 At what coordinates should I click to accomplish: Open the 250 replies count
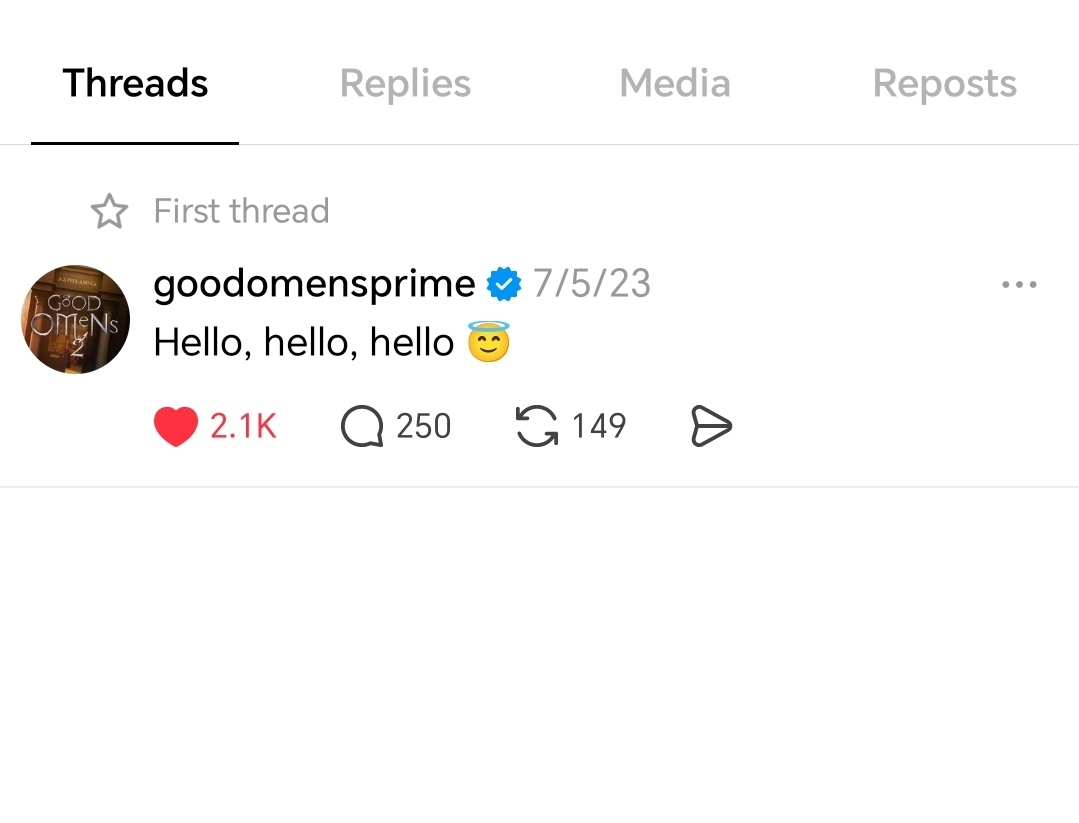click(423, 427)
